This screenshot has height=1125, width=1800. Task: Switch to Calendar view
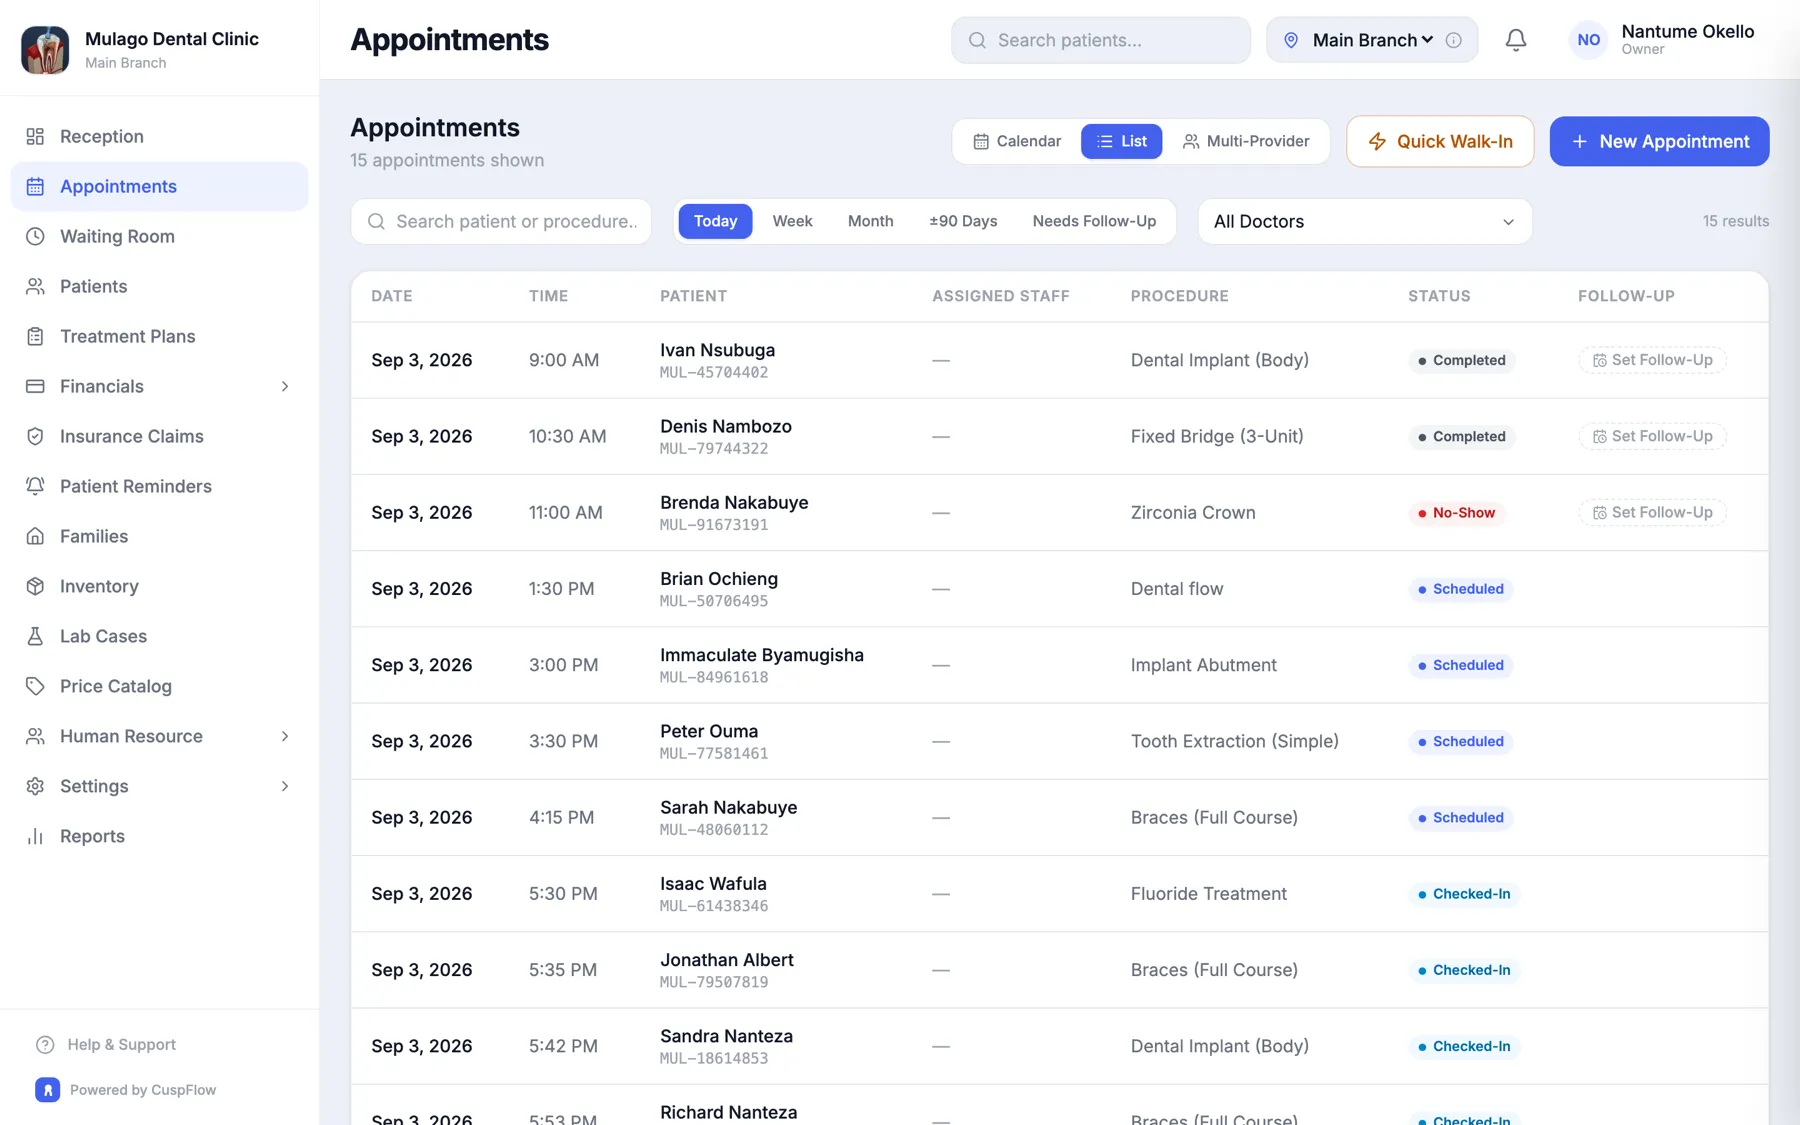(1017, 141)
